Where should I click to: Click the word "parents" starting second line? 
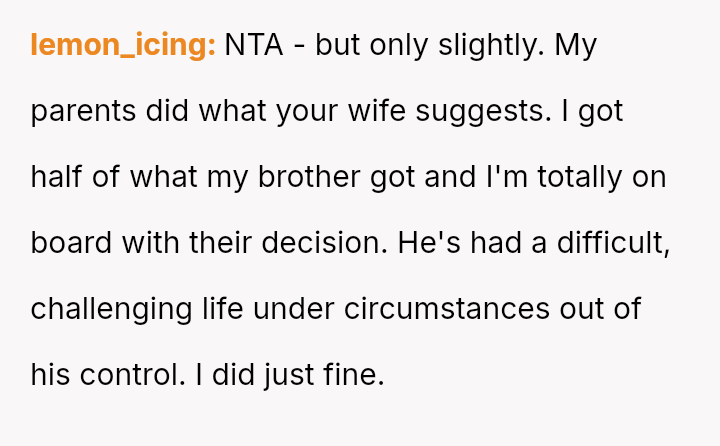point(83,112)
